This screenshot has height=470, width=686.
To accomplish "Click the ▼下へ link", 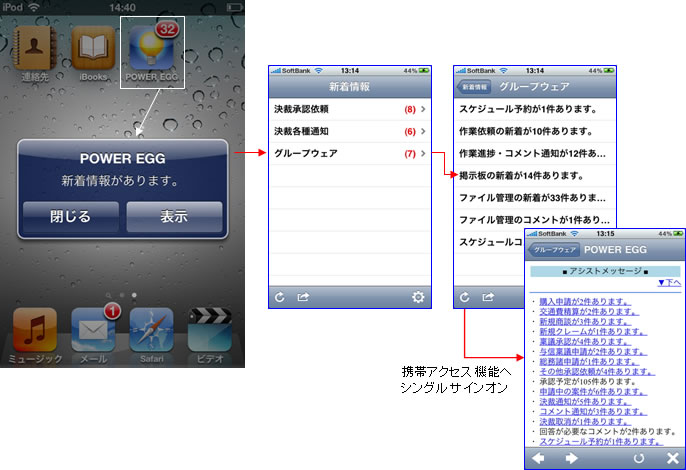I will point(669,283).
